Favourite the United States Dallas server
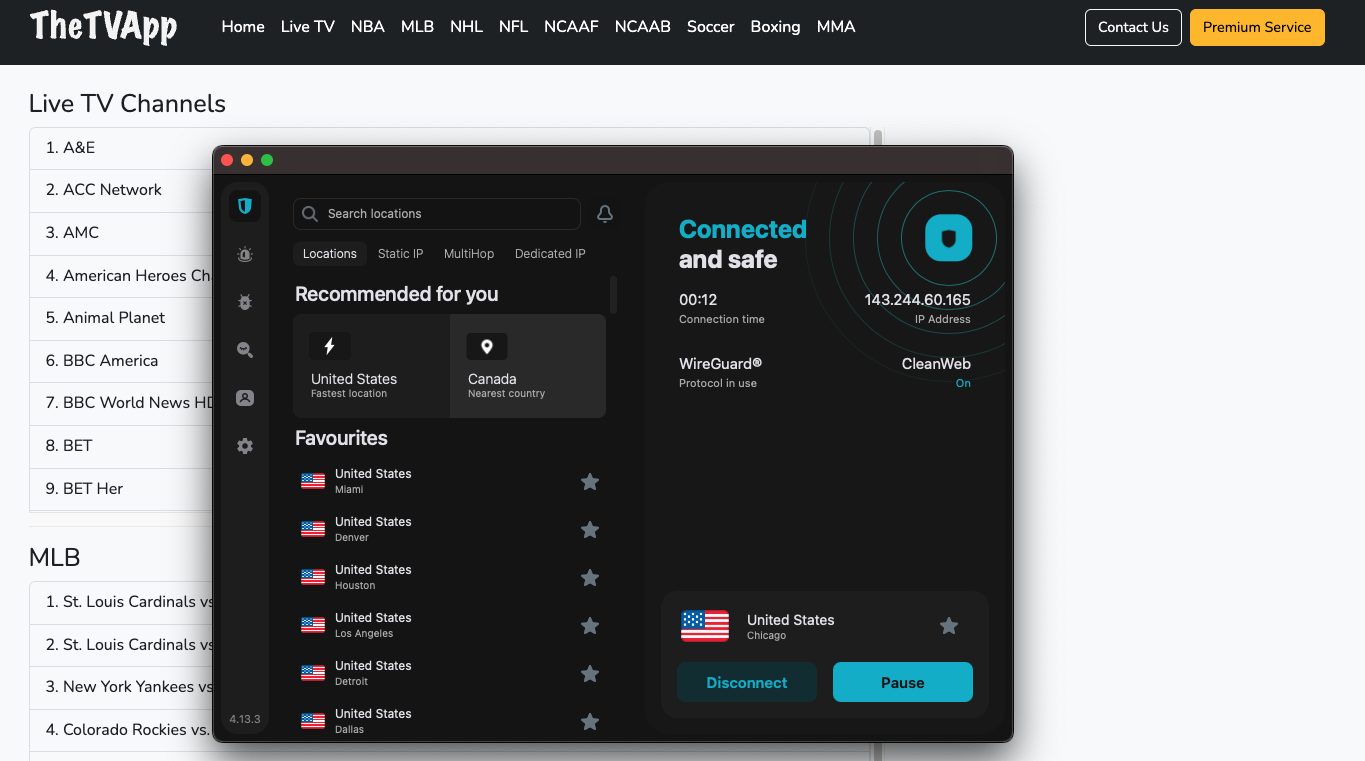1365x761 pixels. [x=590, y=721]
